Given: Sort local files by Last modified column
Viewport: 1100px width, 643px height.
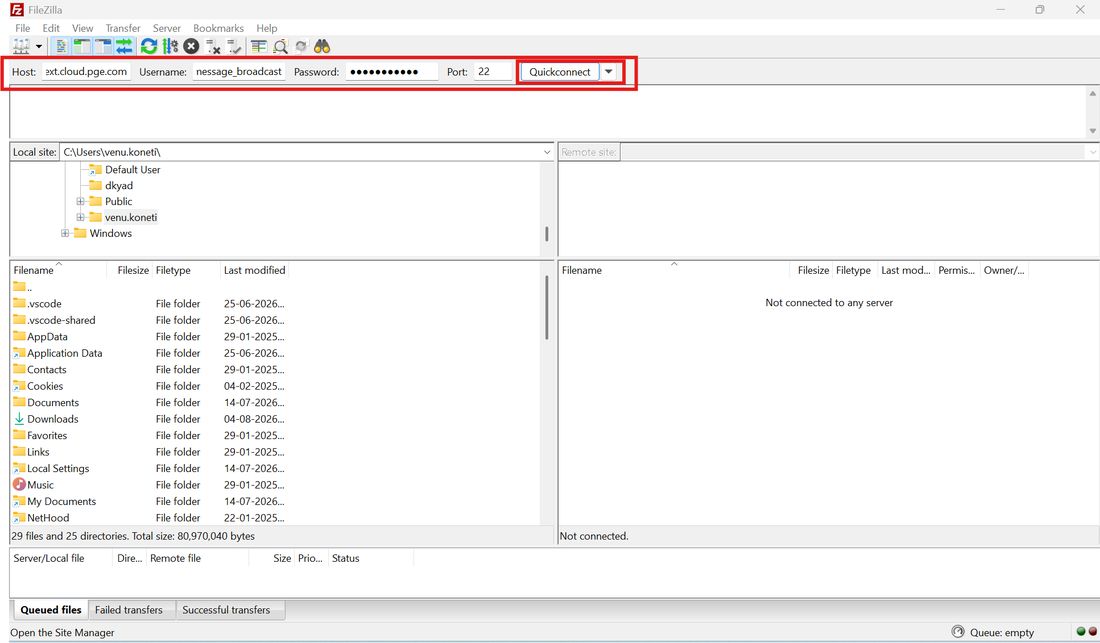Looking at the screenshot, I should point(254,270).
